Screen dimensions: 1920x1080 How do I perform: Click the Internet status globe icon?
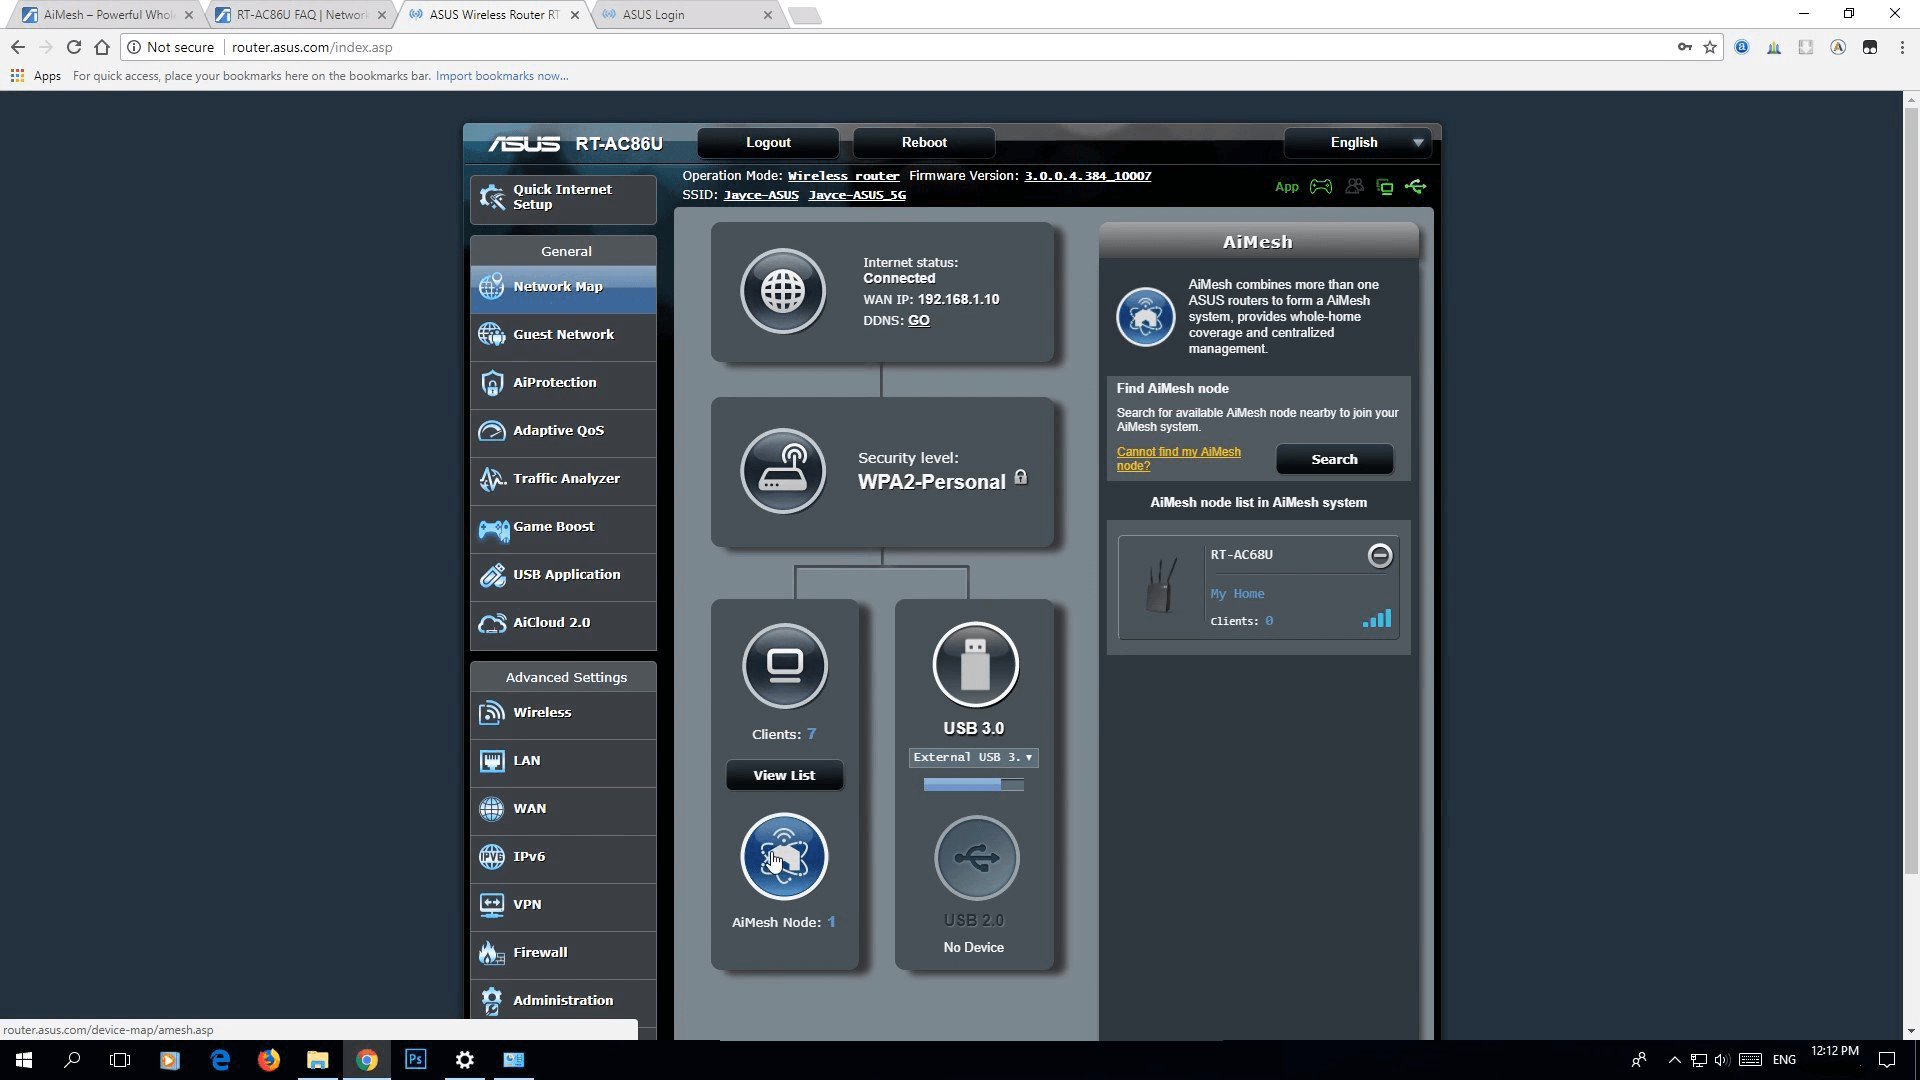click(x=783, y=291)
